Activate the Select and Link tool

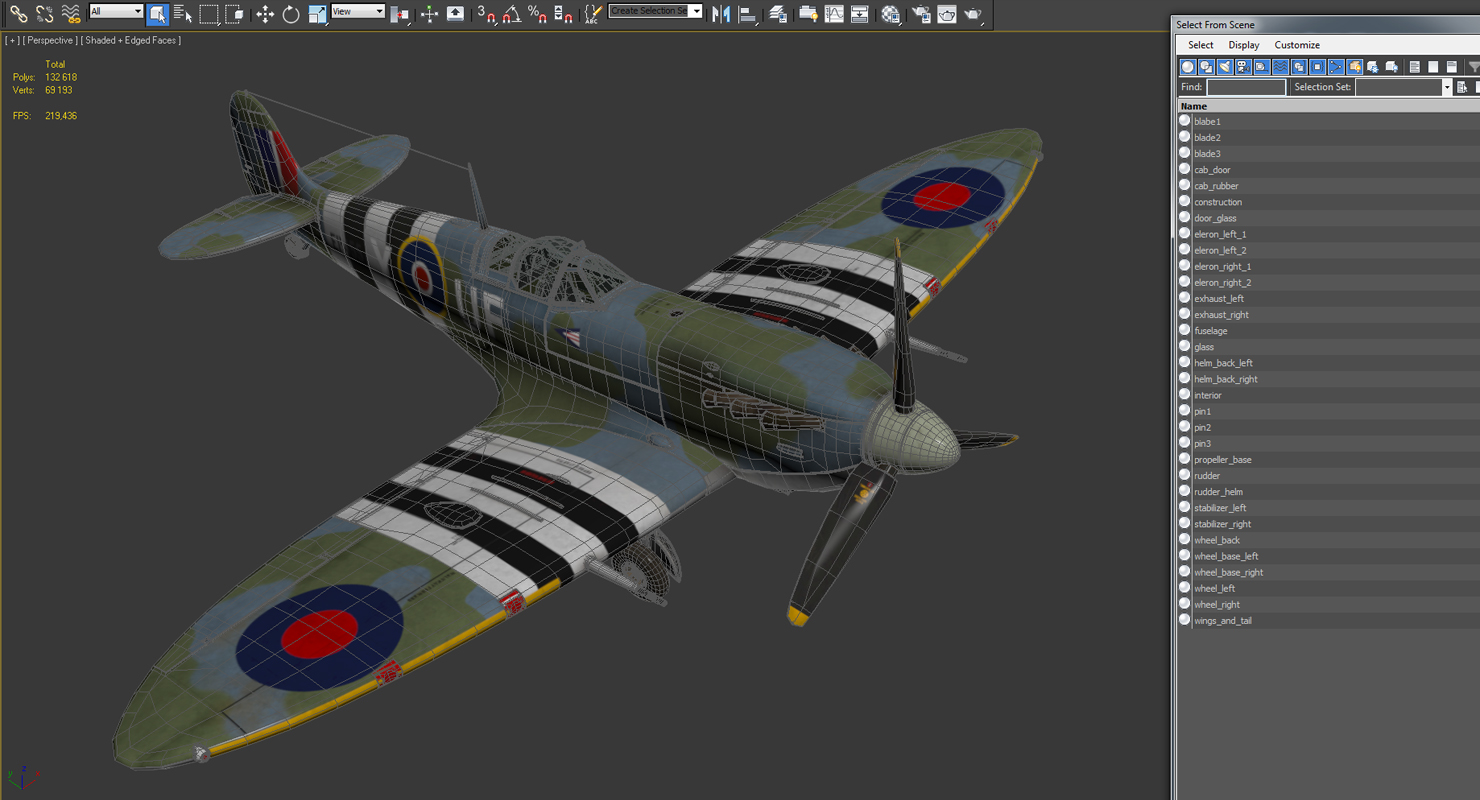click(18, 14)
